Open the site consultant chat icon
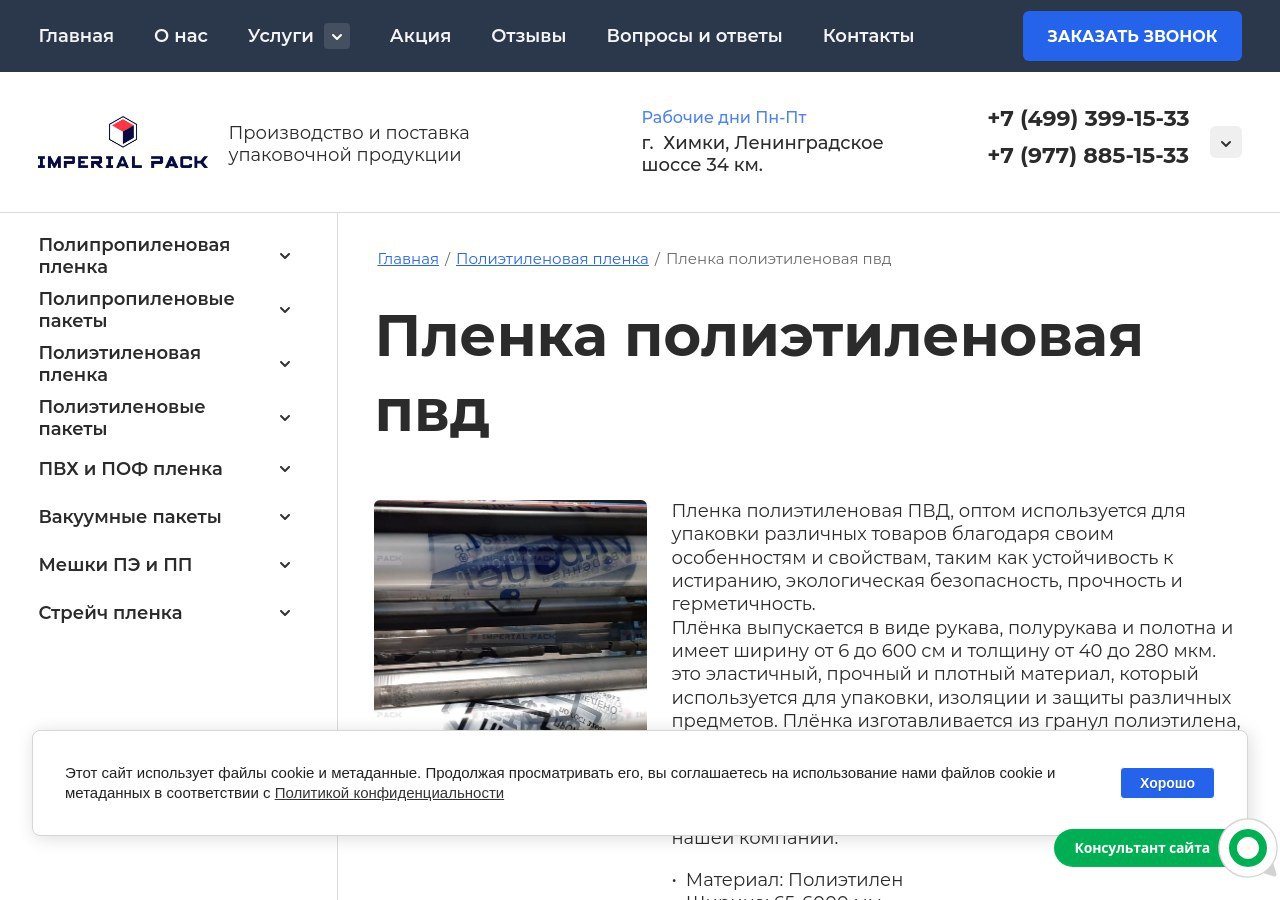 click(1247, 848)
